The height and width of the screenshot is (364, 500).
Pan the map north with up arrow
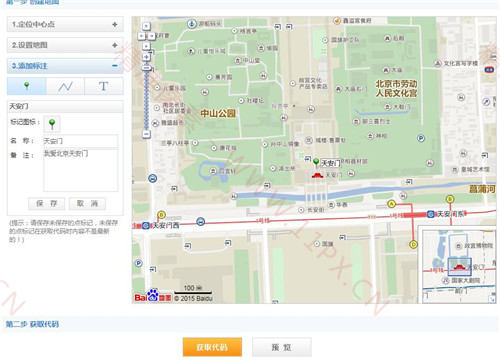point(146,26)
